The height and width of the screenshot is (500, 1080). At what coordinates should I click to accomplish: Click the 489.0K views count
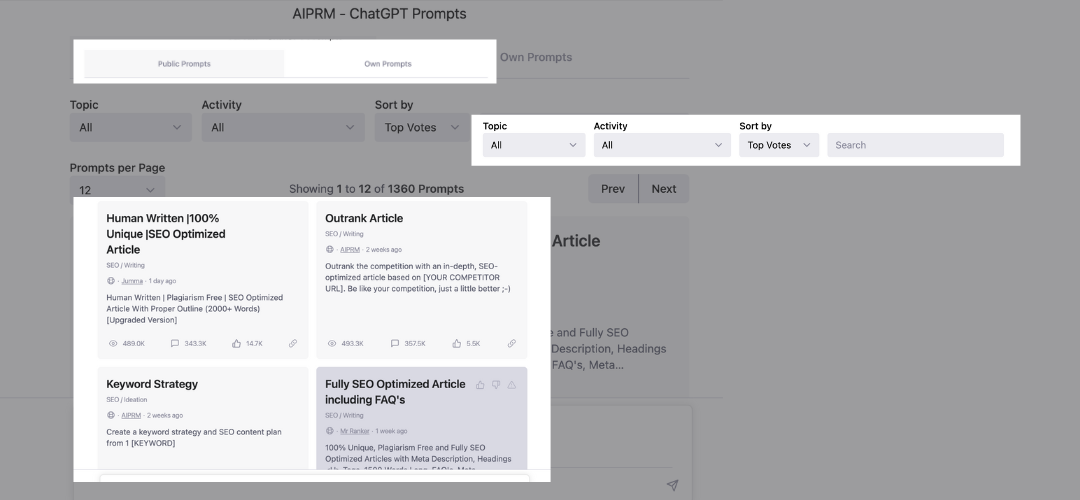point(134,344)
